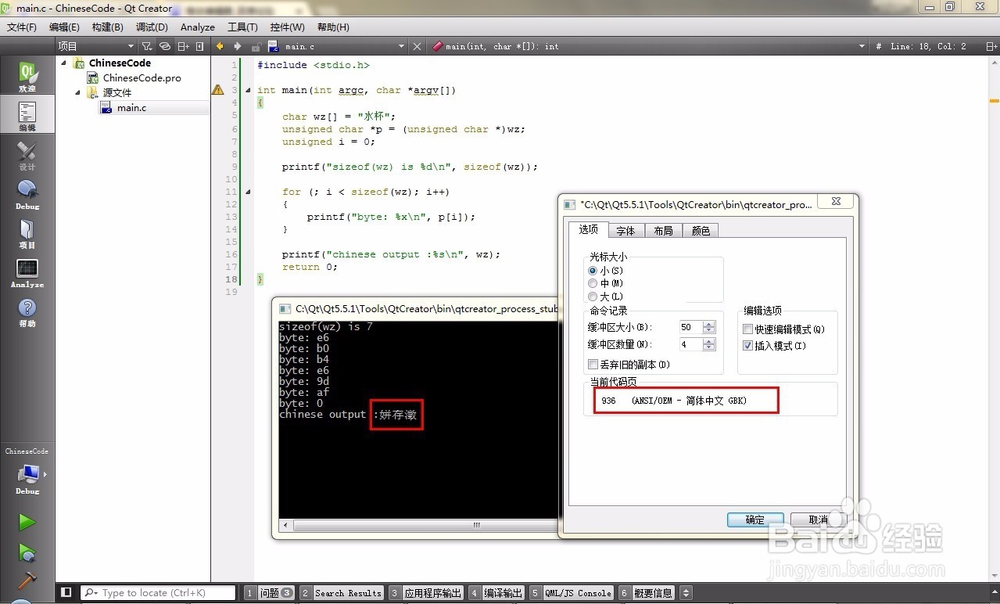Fold the for loop at line 11
Screen dimensions: 1000x604
point(247,191)
